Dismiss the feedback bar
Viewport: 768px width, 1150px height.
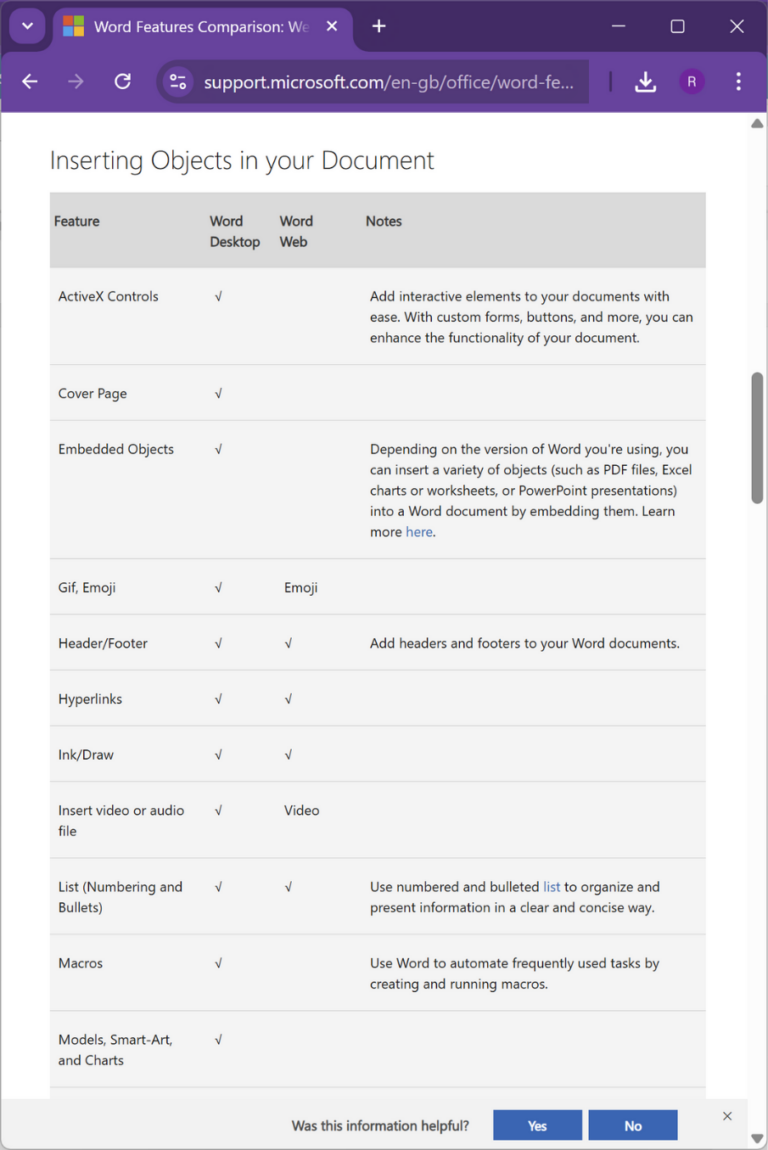pos(727,1116)
